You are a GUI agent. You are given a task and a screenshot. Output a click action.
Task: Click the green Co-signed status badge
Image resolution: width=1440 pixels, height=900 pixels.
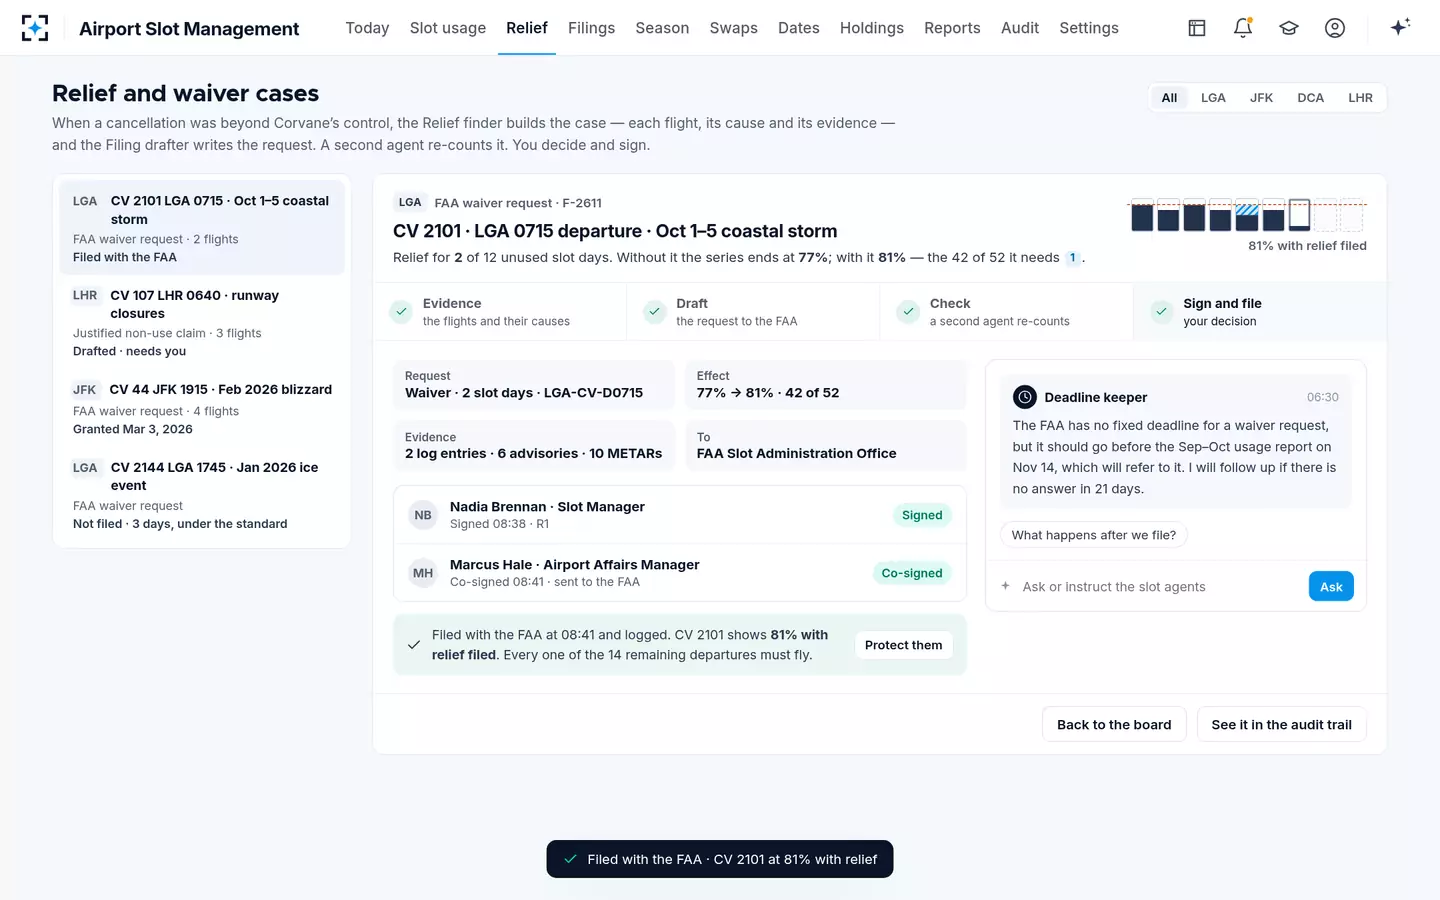coord(912,573)
